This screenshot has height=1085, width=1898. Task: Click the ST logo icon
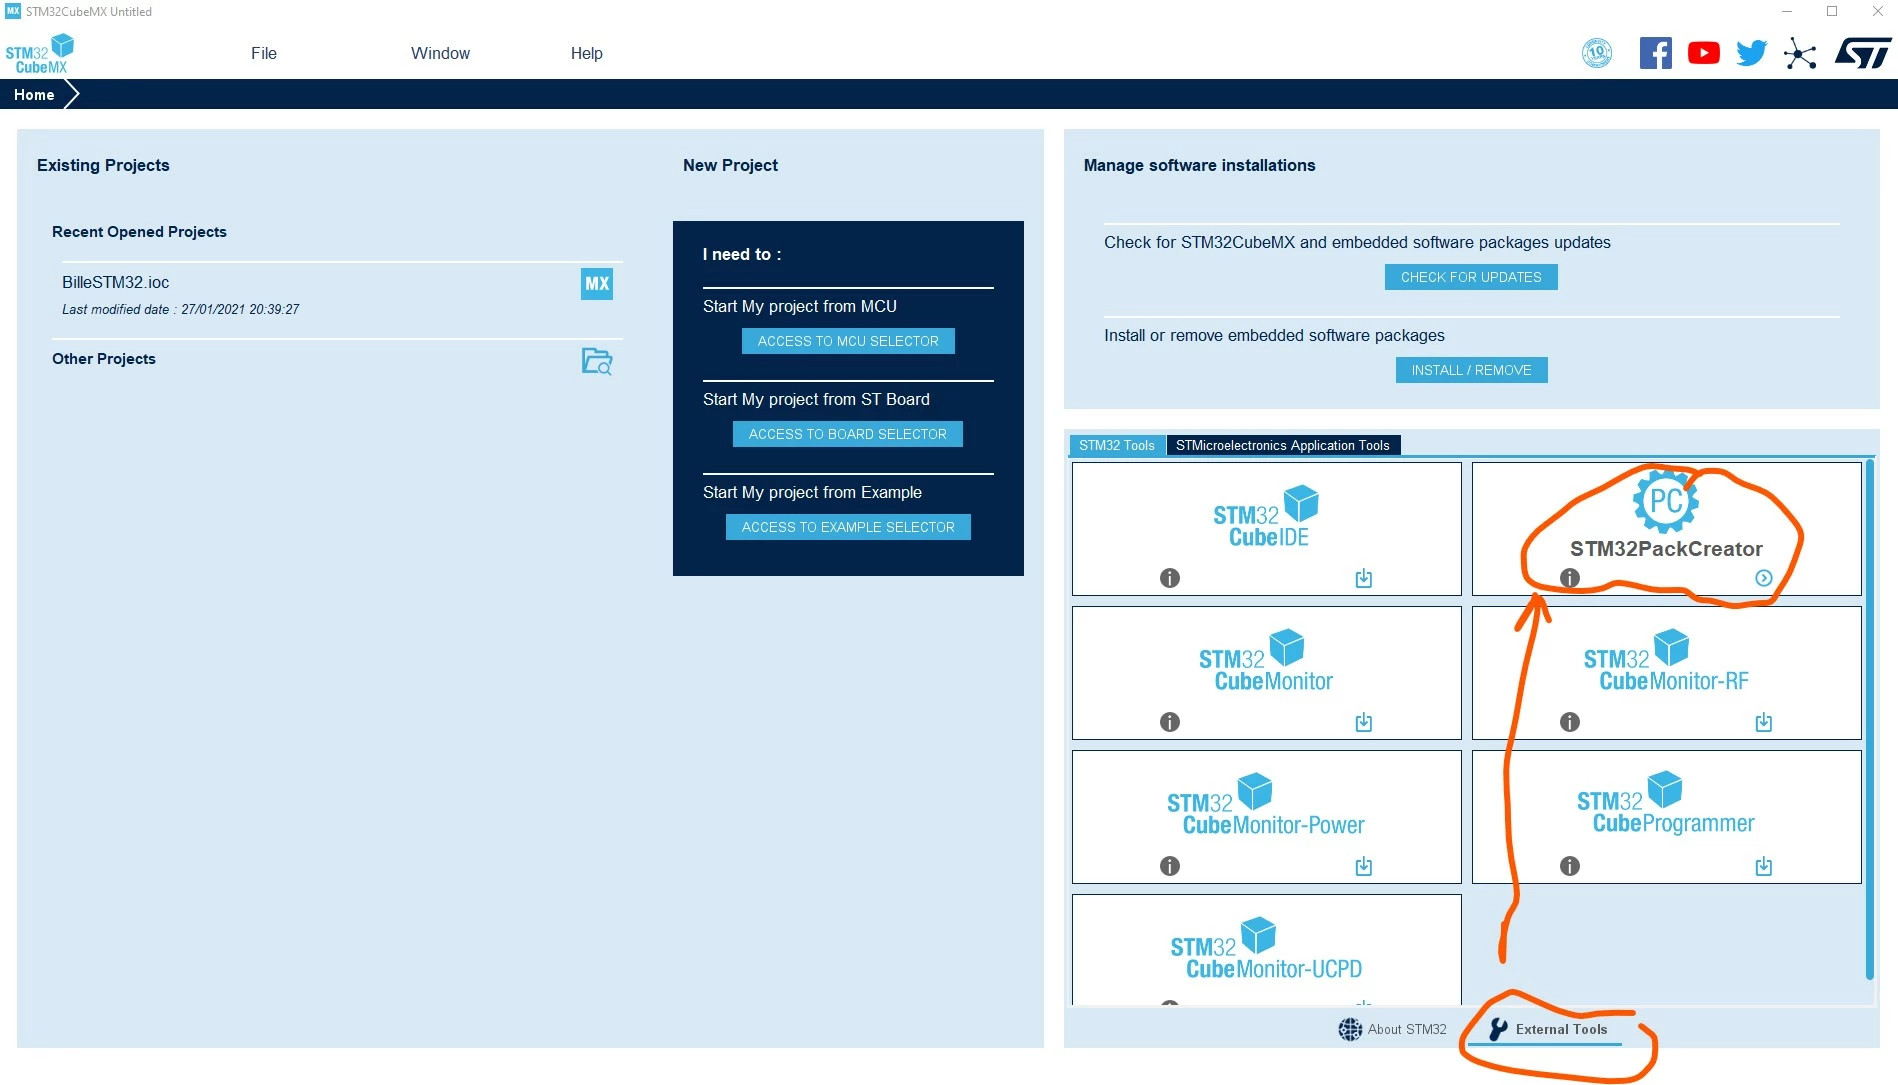(1863, 53)
